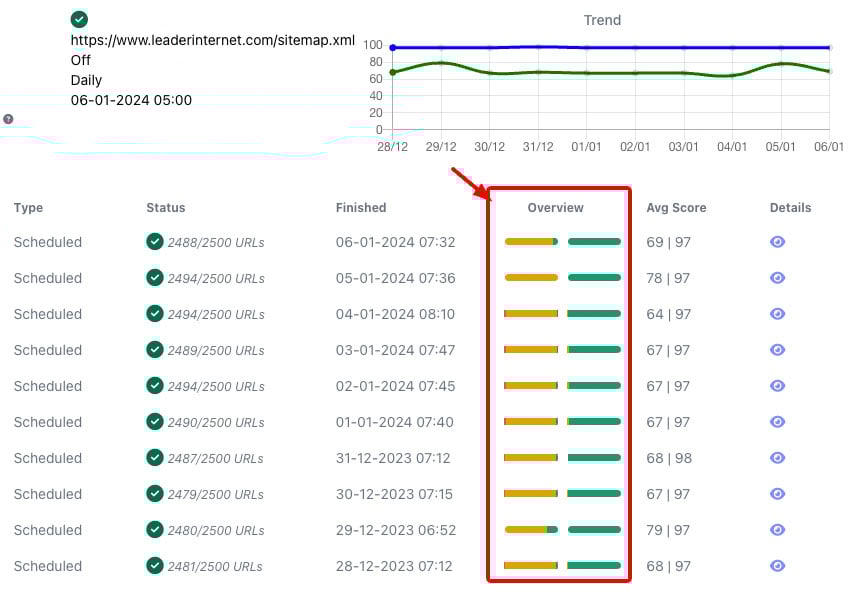This screenshot has width=848, height=598.
Task: View details eye for 28-12-2023 07:12 run
Action: coord(777,566)
